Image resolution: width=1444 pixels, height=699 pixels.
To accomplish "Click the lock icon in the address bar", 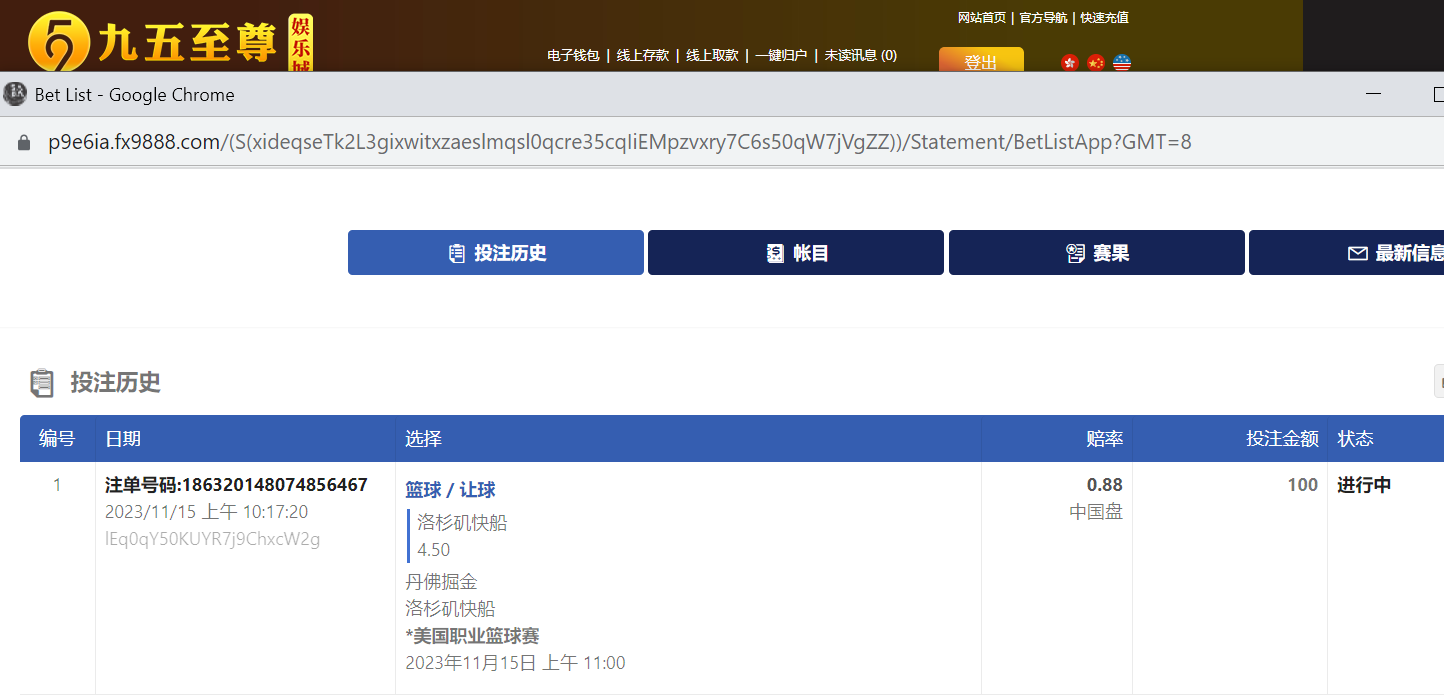I will pyautogui.click(x=25, y=142).
